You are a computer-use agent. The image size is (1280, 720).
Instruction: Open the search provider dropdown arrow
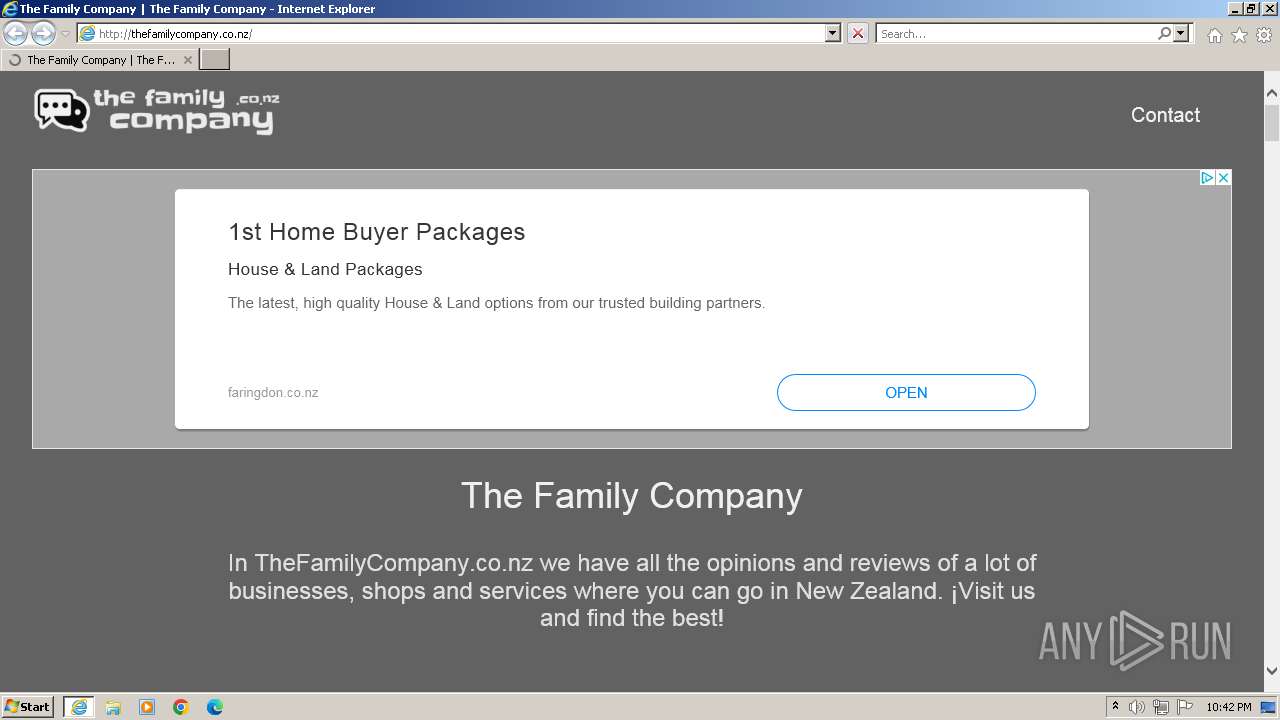coord(1182,33)
